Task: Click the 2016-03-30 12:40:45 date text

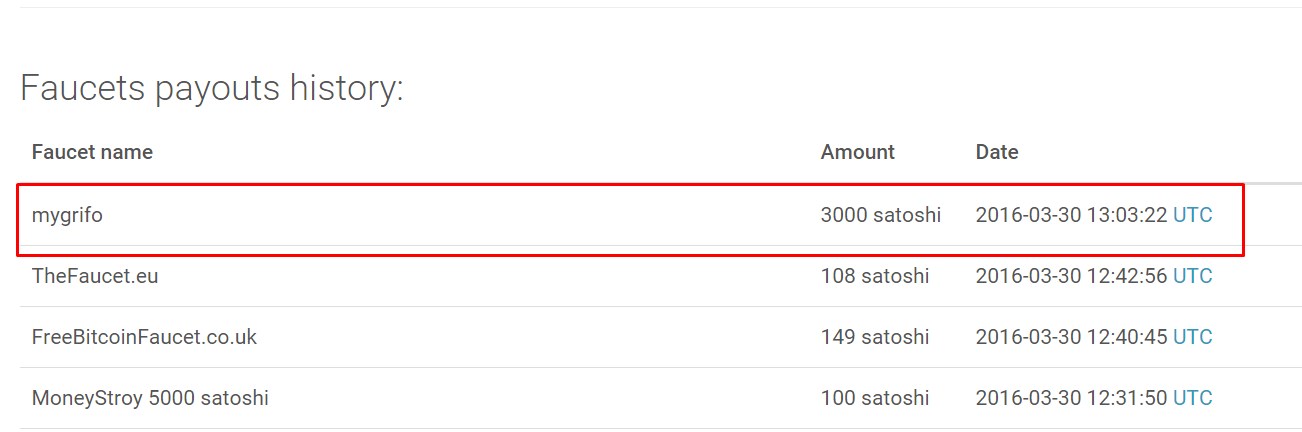Action: click(1071, 337)
